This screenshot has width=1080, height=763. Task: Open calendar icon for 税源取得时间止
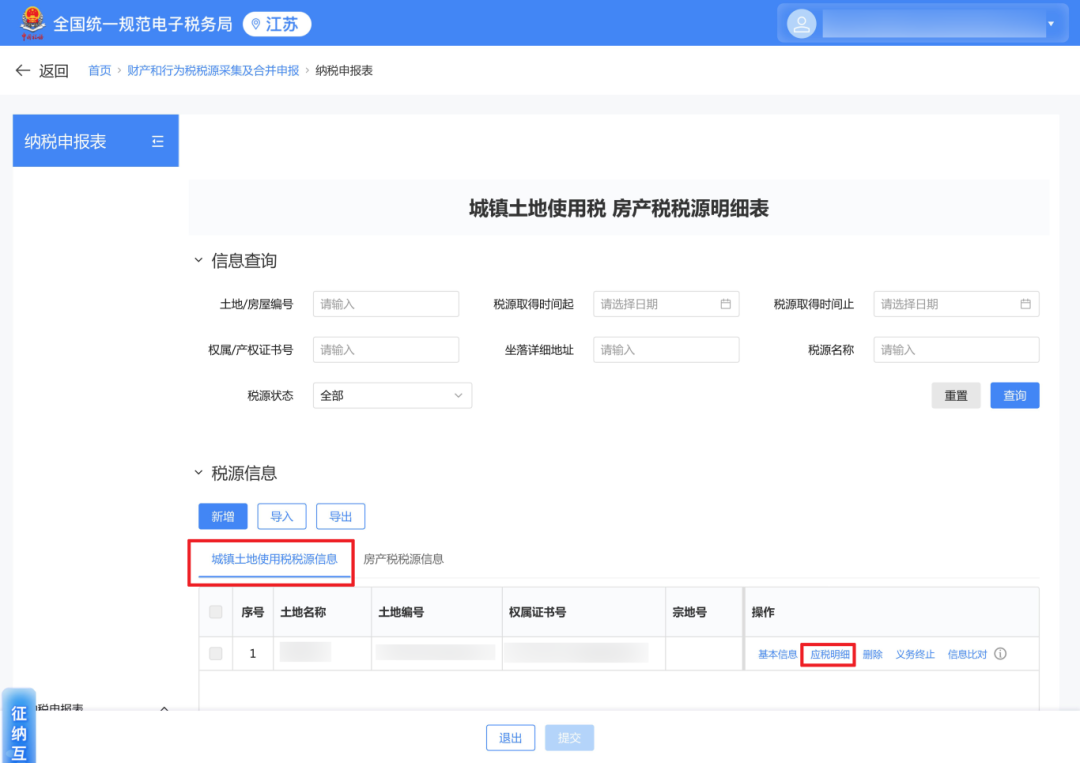point(1026,304)
